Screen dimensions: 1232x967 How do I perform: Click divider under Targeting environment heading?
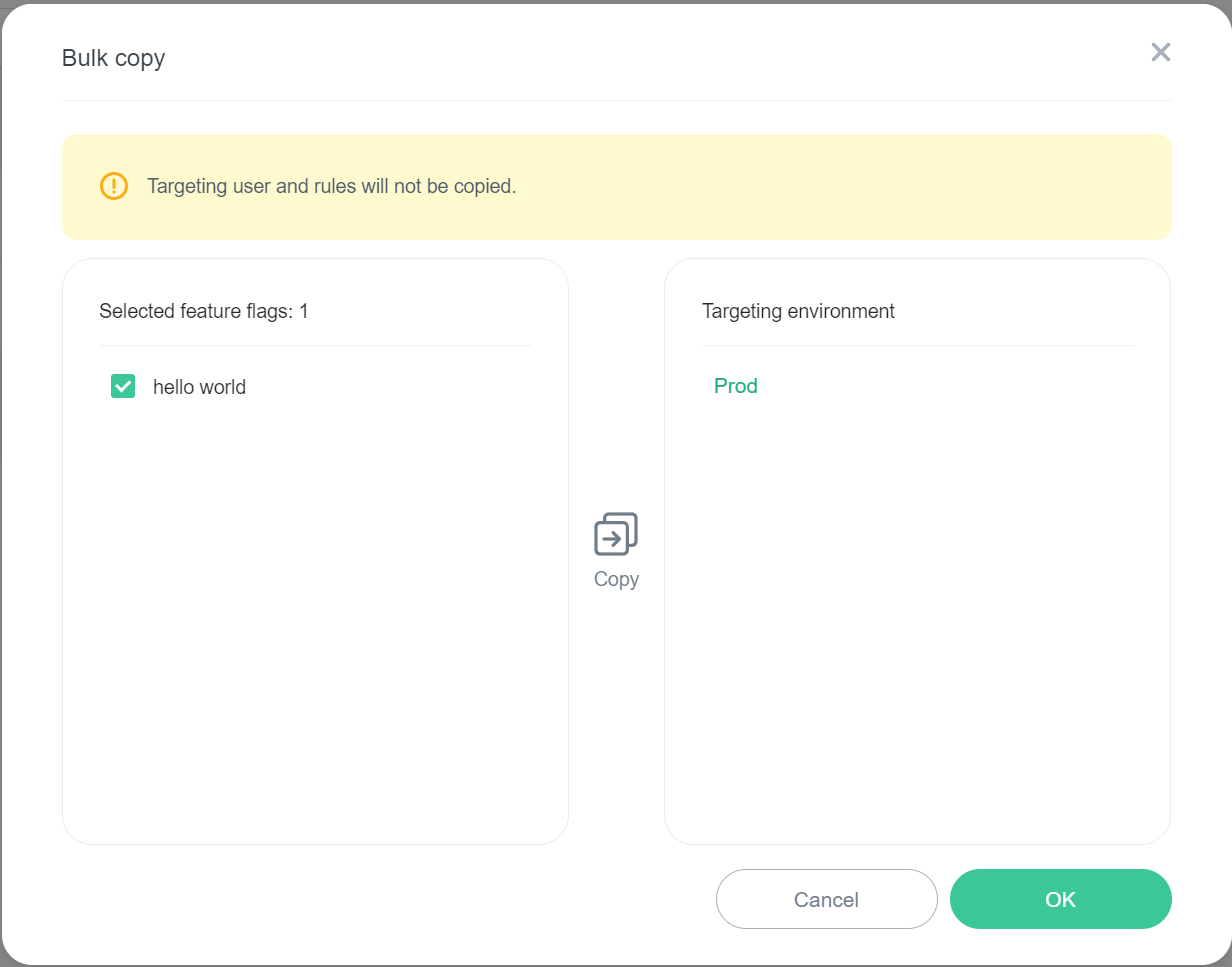coord(917,345)
